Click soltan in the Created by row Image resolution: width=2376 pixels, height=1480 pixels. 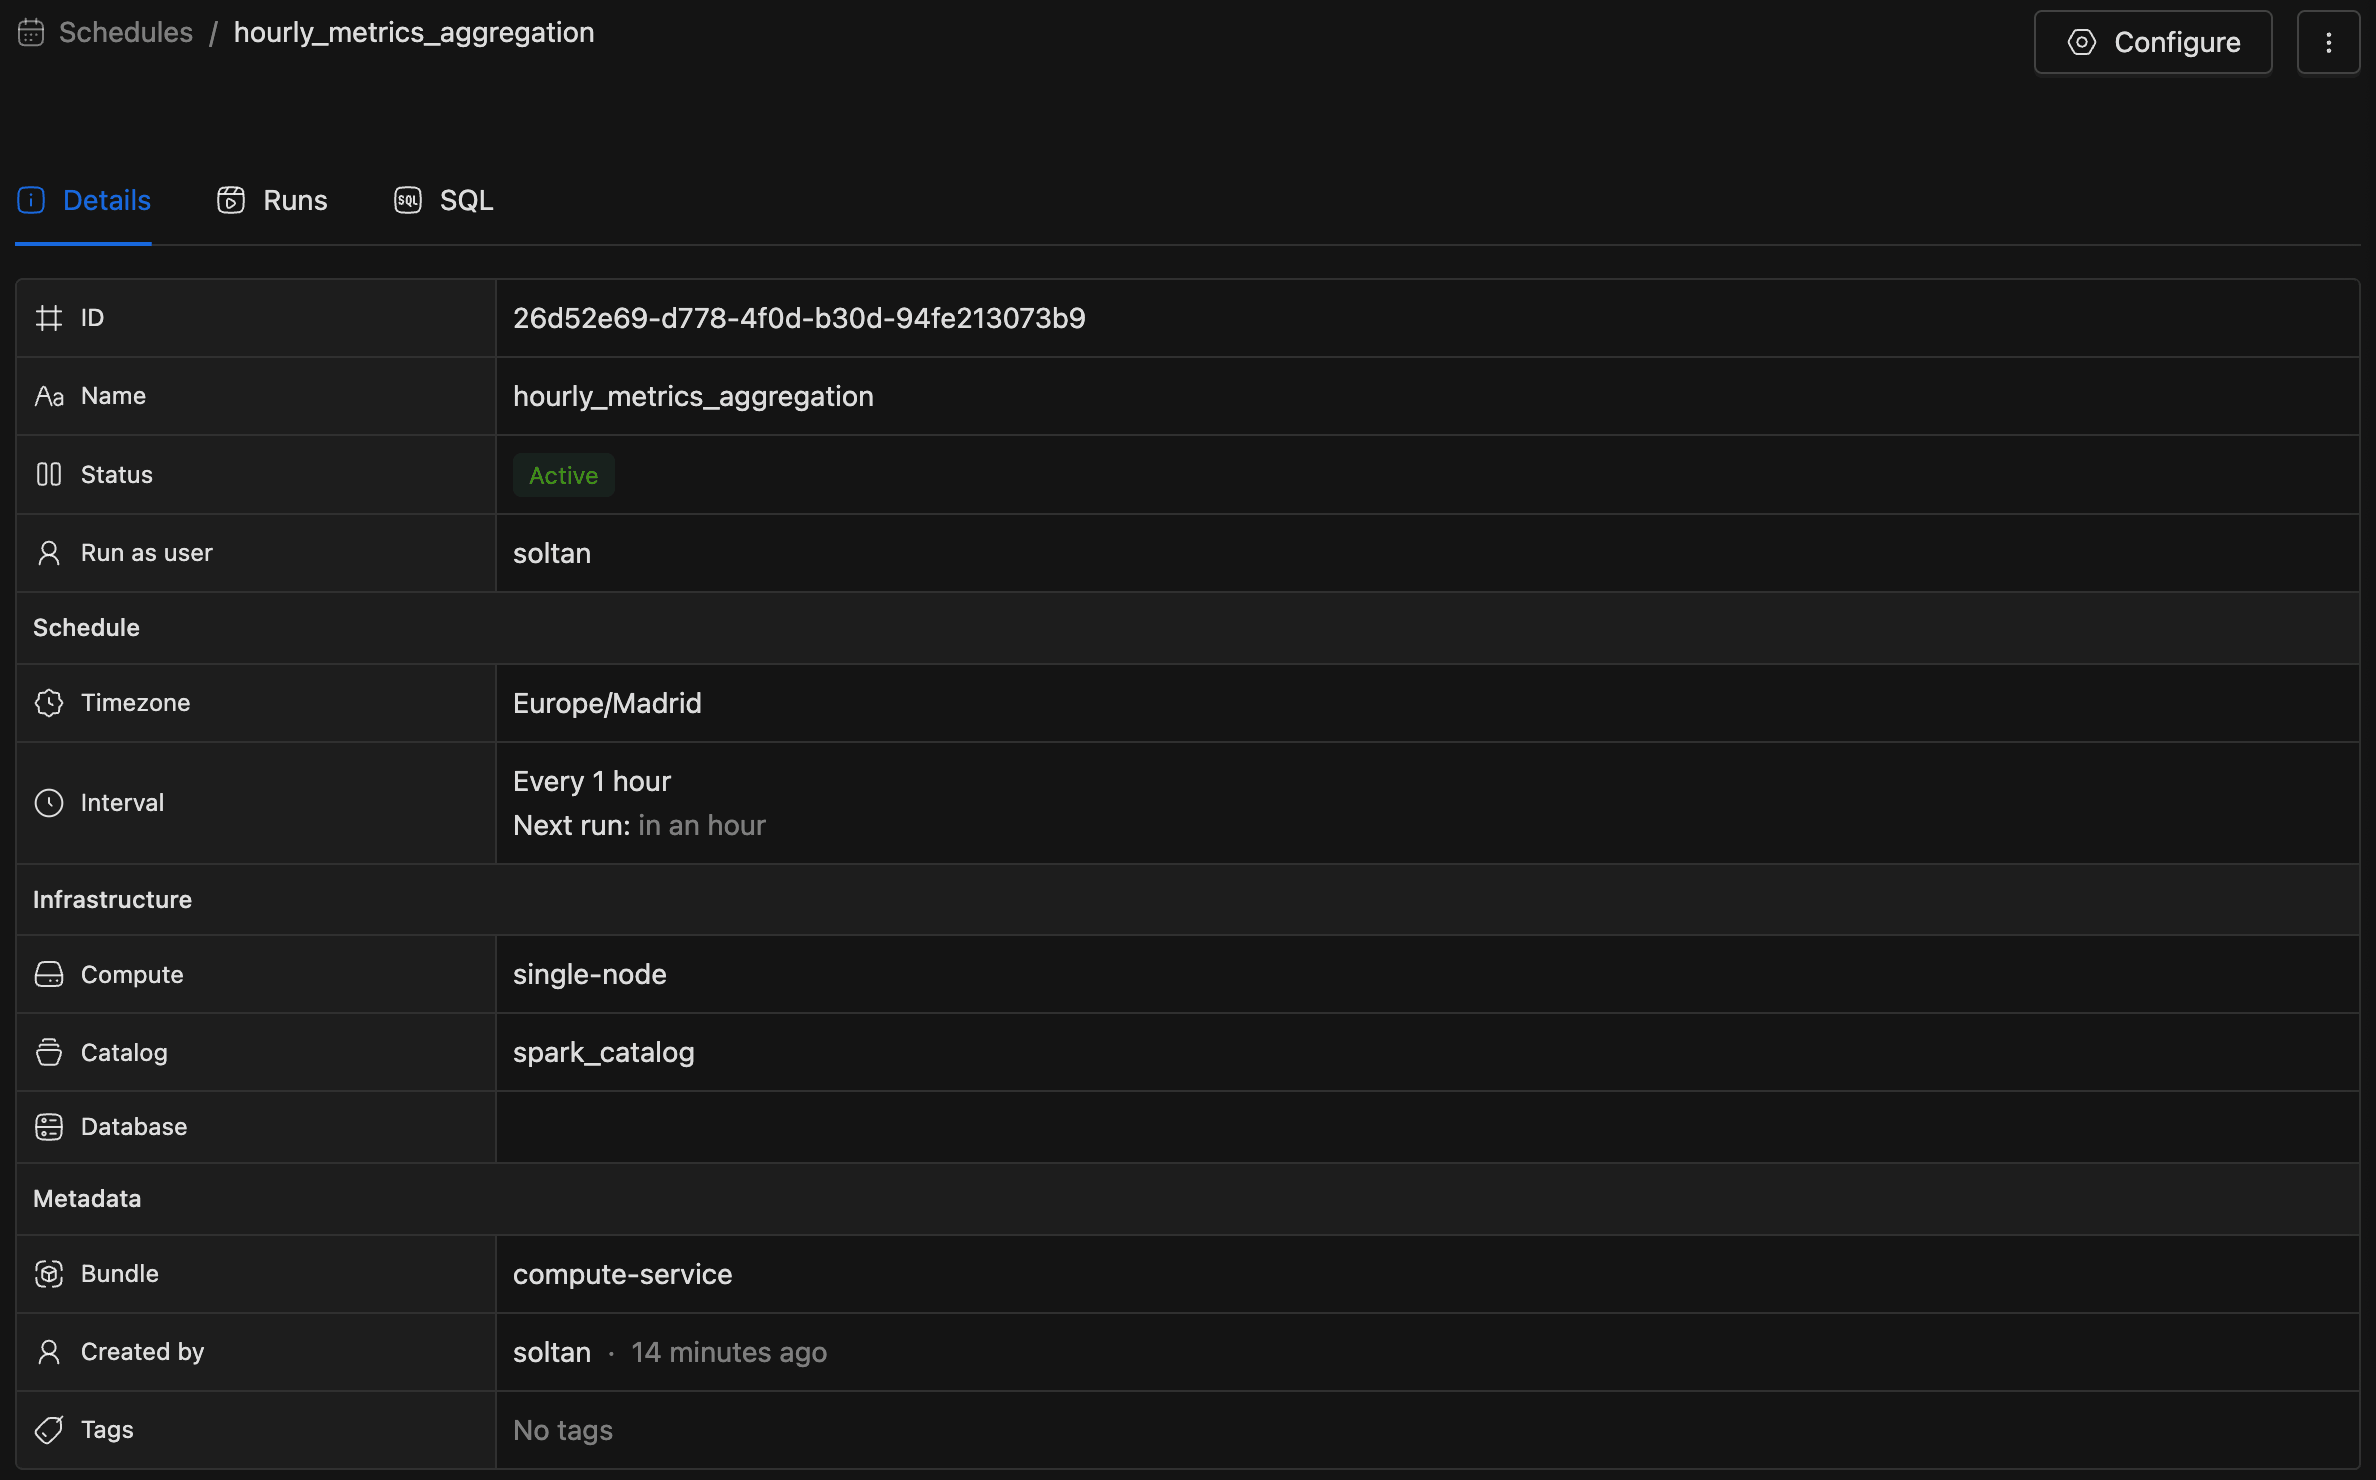coord(552,1352)
